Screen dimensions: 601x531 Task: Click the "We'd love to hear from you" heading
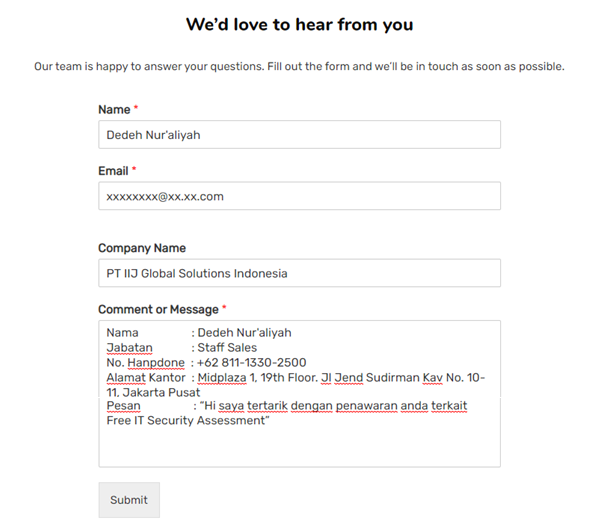(x=299, y=24)
